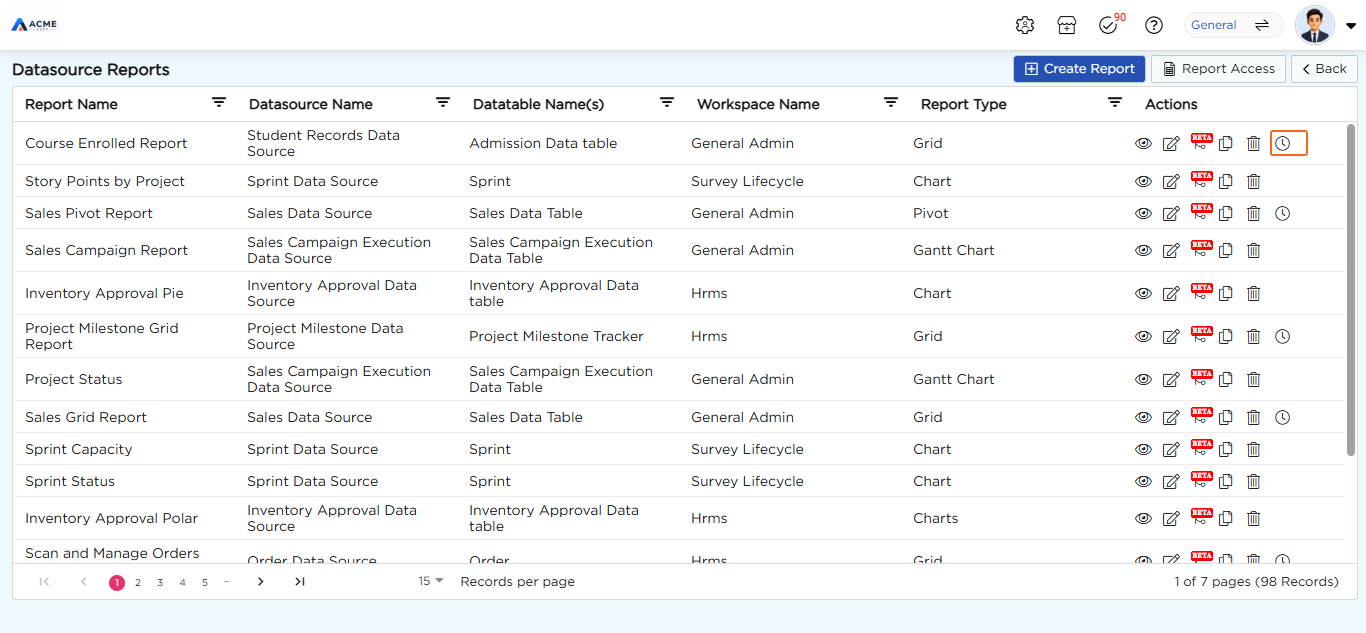Screen dimensions: 1366x633
Task: Copy the Sales Pivot Report
Action: coord(1225,213)
